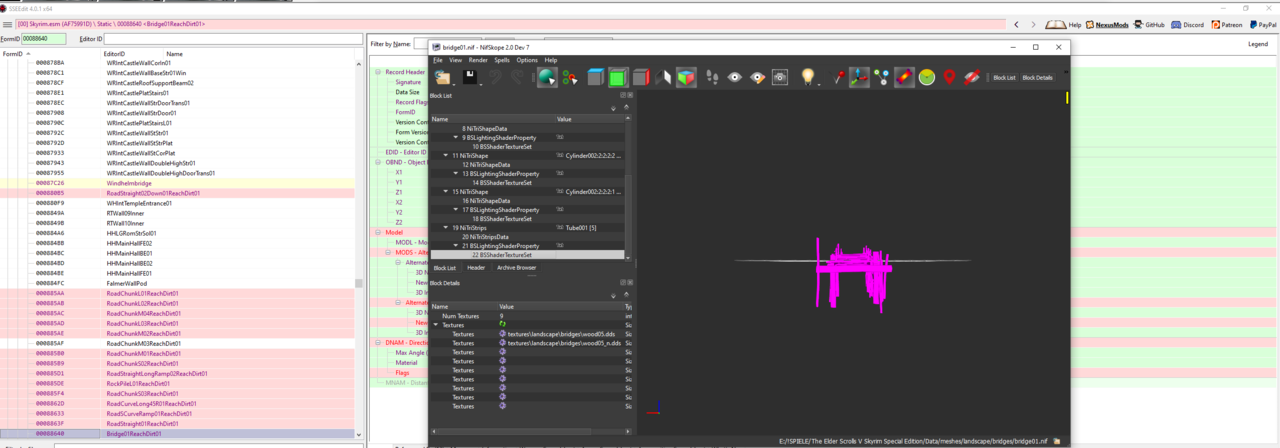
Task: Click the multicolor perspective cube icon
Action: click(x=686, y=77)
